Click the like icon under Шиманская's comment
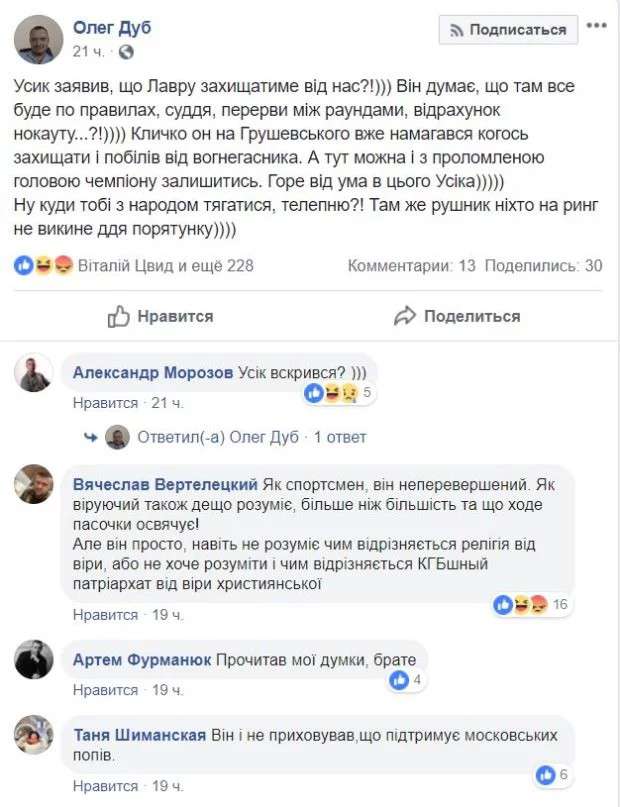This screenshot has width=620, height=807. point(544,772)
